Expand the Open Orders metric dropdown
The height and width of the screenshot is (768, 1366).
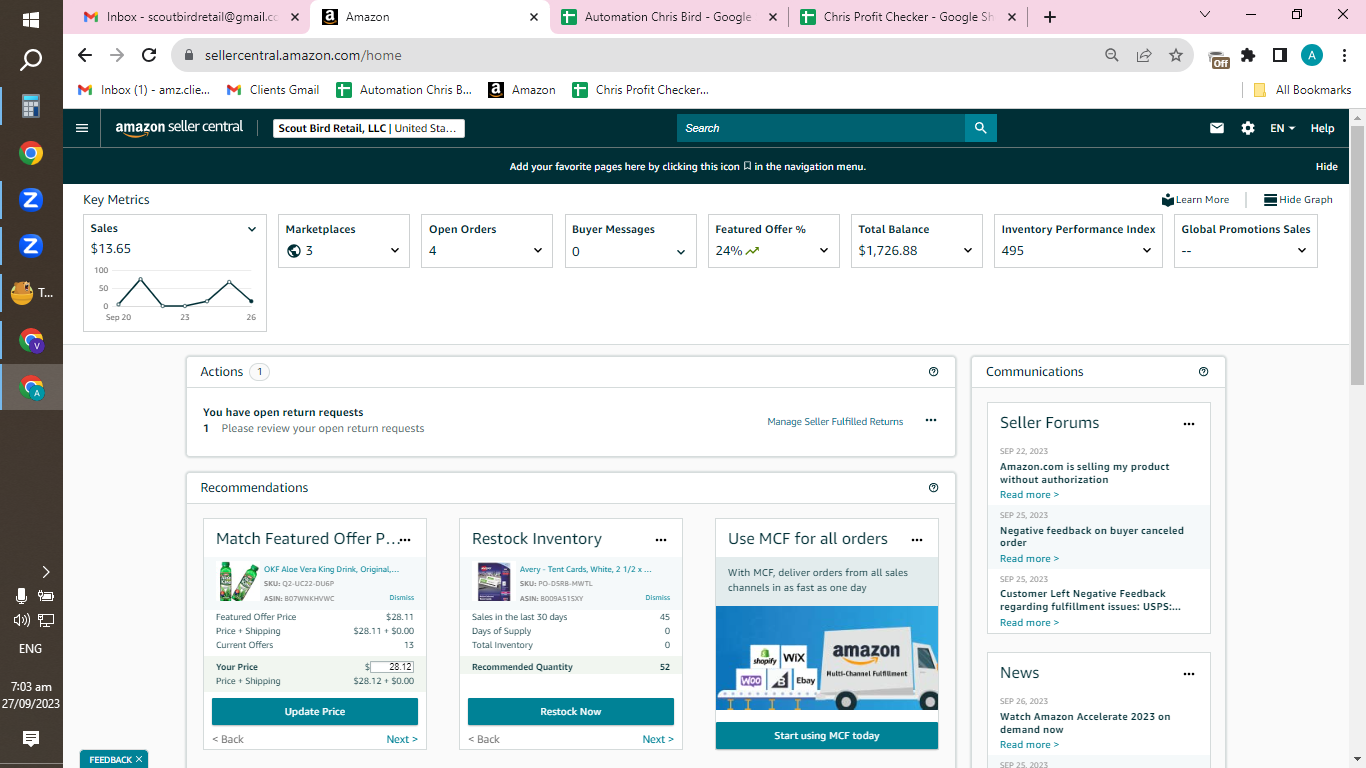point(538,251)
